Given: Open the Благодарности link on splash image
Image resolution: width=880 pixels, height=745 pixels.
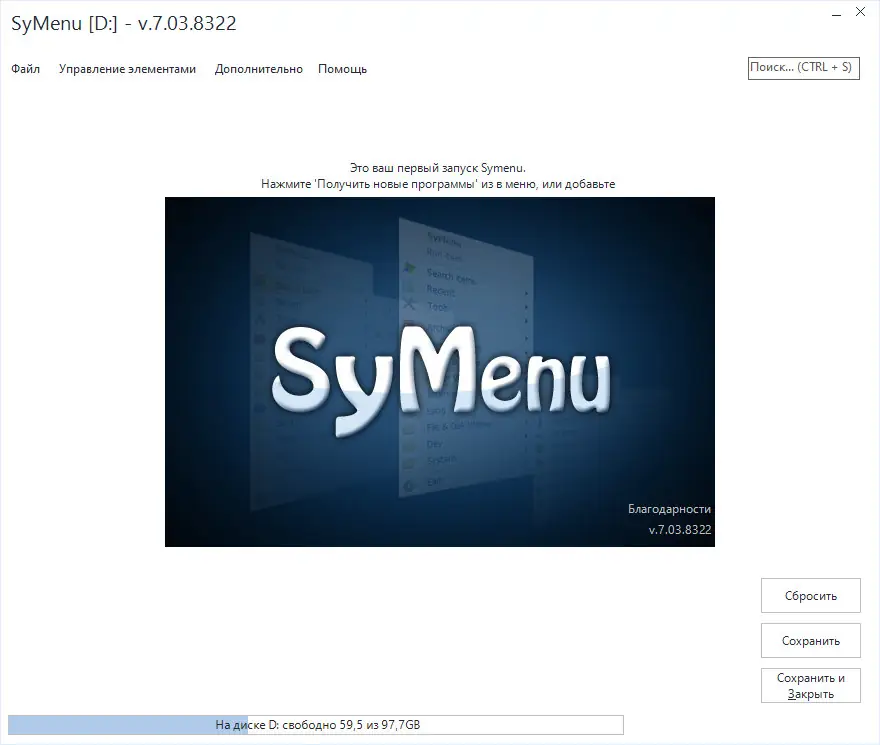Looking at the screenshot, I should pos(669,509).
